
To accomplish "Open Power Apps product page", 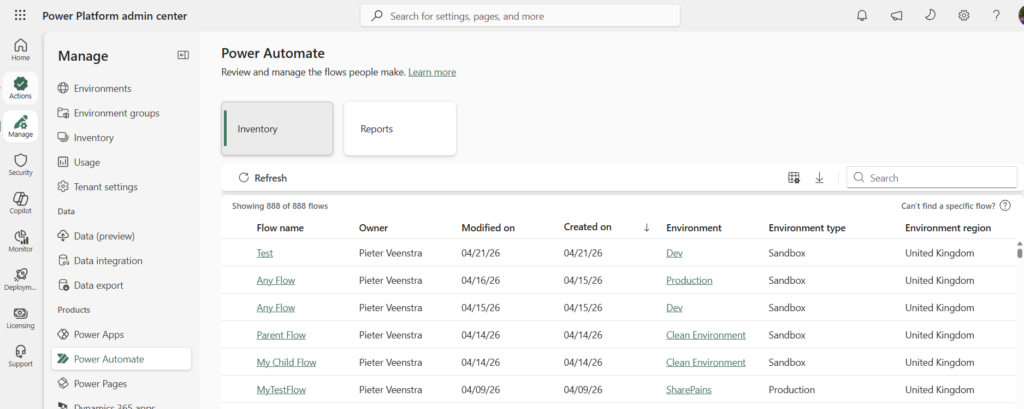I will pos(99,335).
